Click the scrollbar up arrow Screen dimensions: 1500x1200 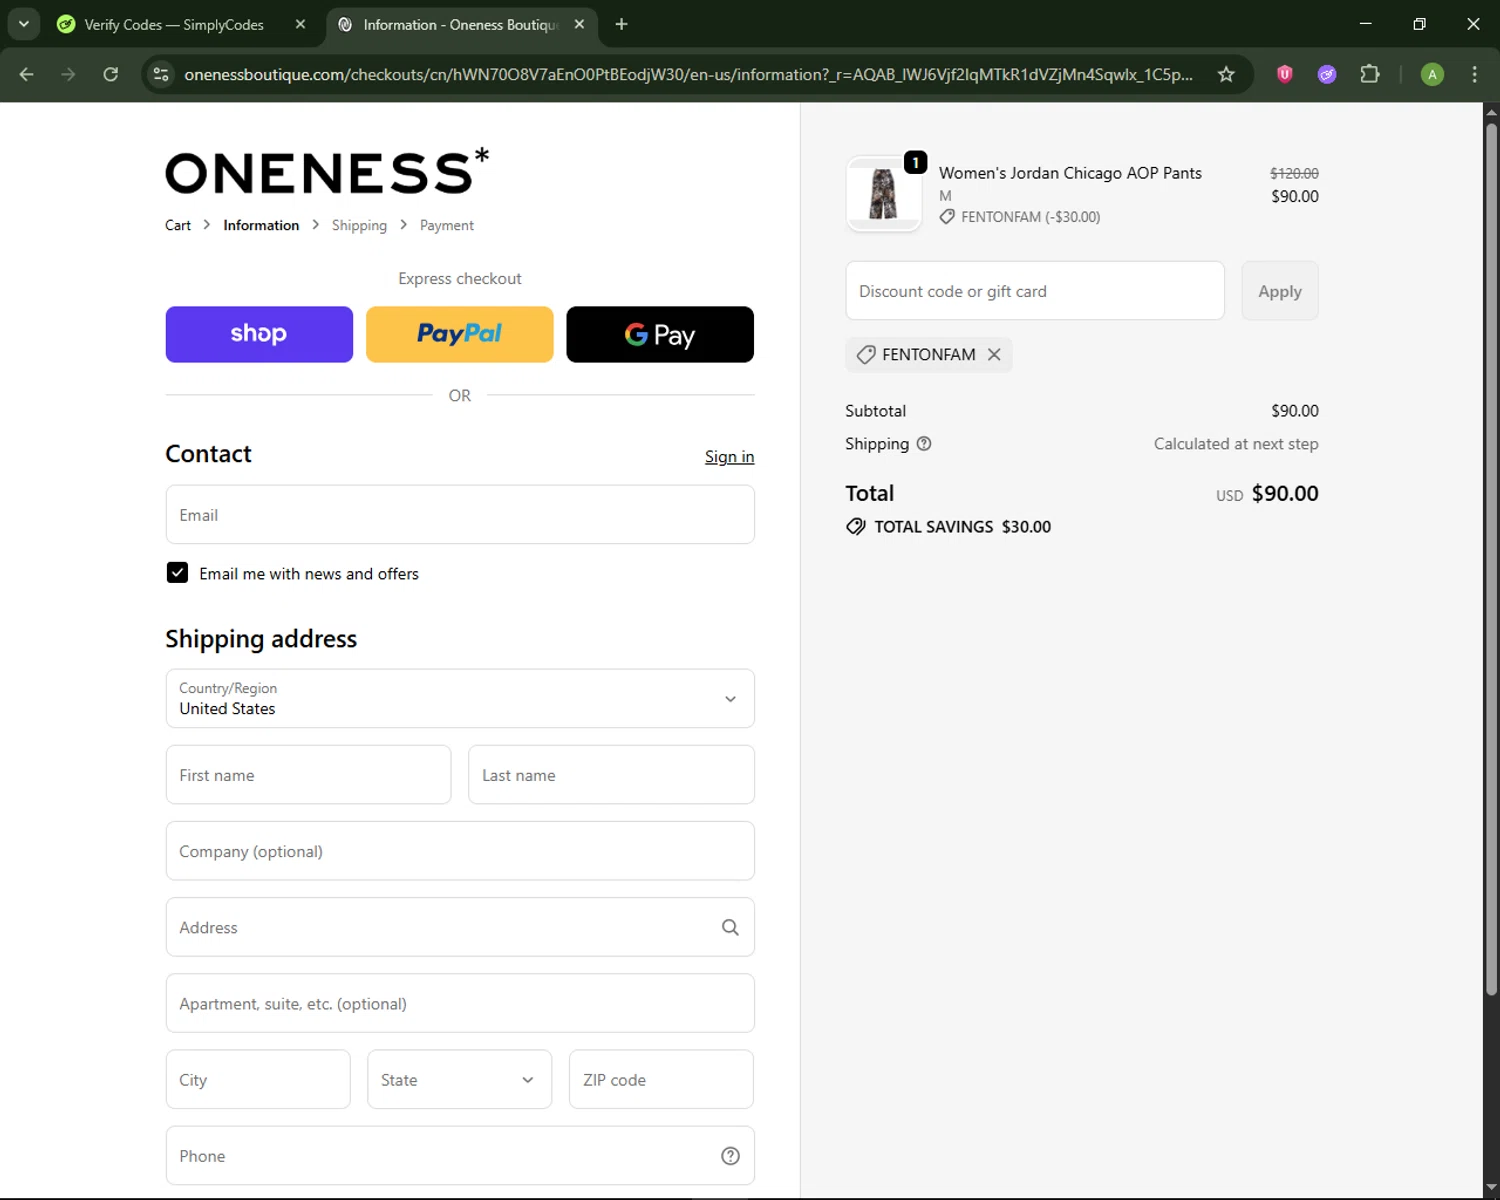[1491, 112]
